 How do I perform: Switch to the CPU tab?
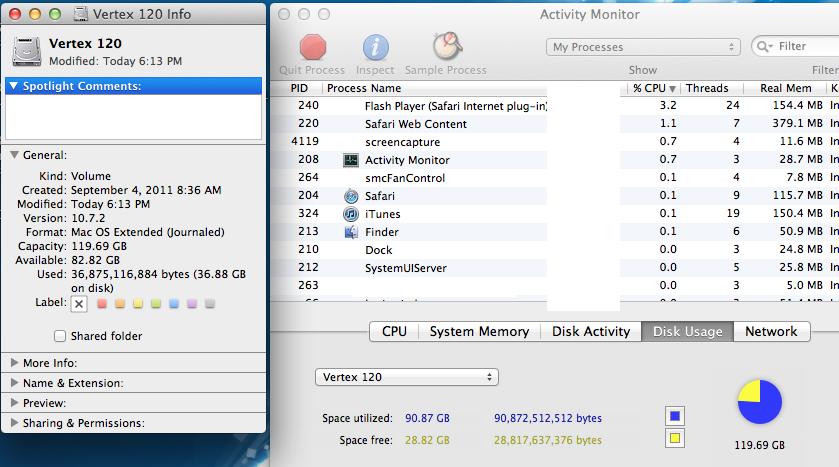pos(394,331)
